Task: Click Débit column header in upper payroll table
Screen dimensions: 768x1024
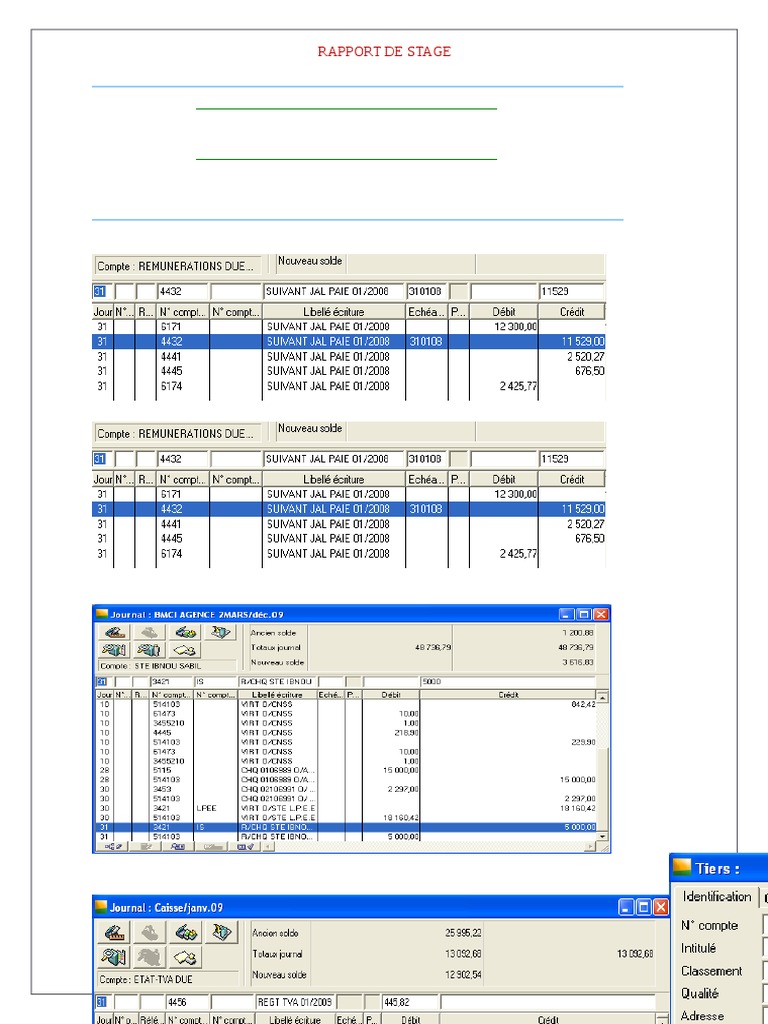Action: [x=504, y=312]
